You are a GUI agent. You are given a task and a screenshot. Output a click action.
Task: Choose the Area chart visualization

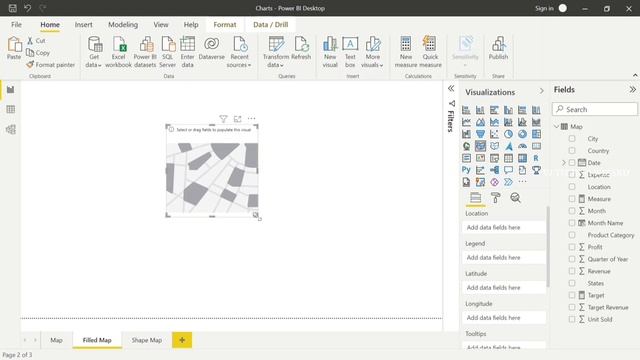click(480, 122)
